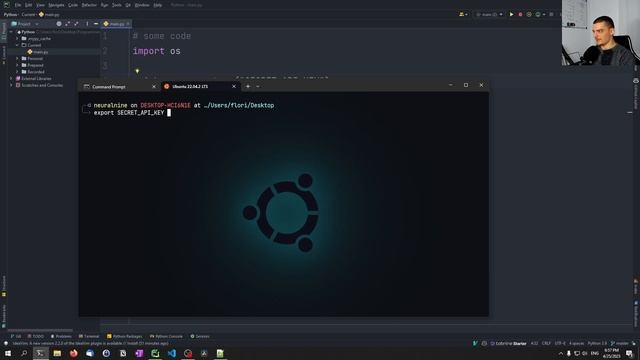Click the intention lightbulb in the editor

tap(137, 71)
